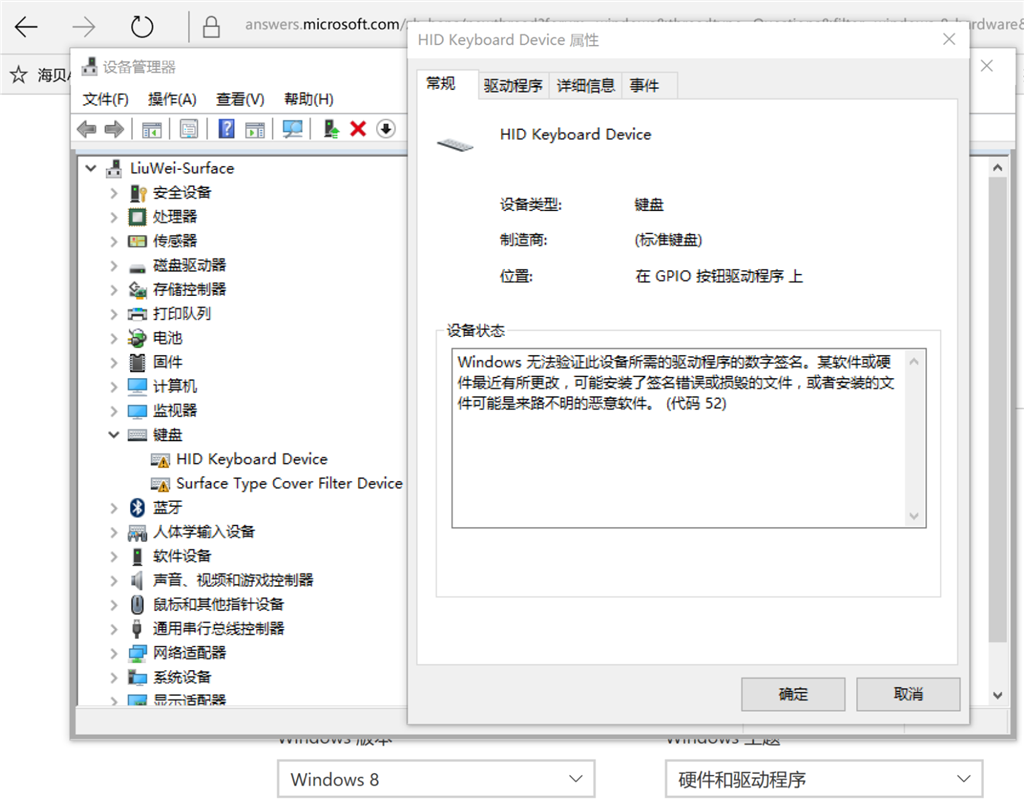Select the 计算机 computer category
This screenshot has height=803, width=1024.
pos(174,386)
